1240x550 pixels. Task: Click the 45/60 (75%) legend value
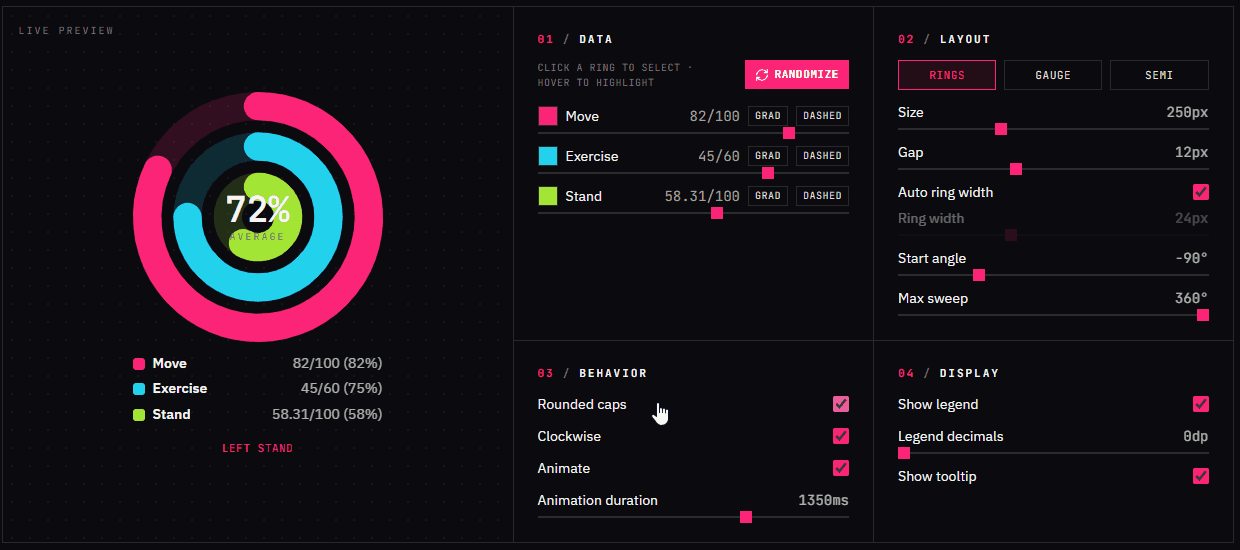click(341, 389)
